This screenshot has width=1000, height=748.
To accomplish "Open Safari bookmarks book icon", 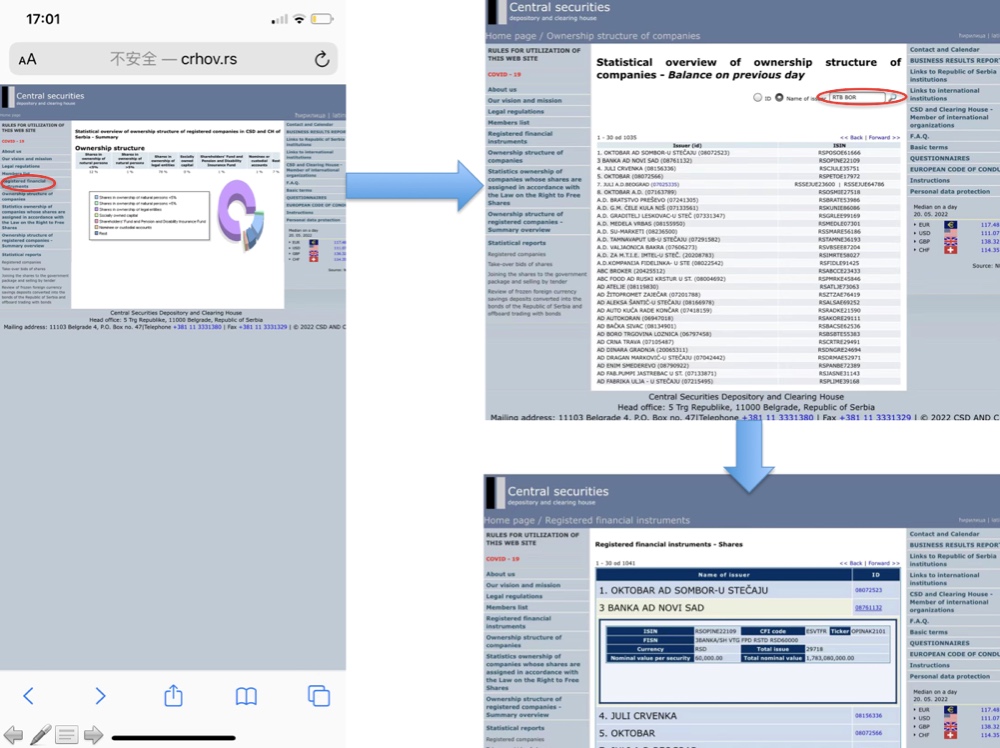I will 246,696.
